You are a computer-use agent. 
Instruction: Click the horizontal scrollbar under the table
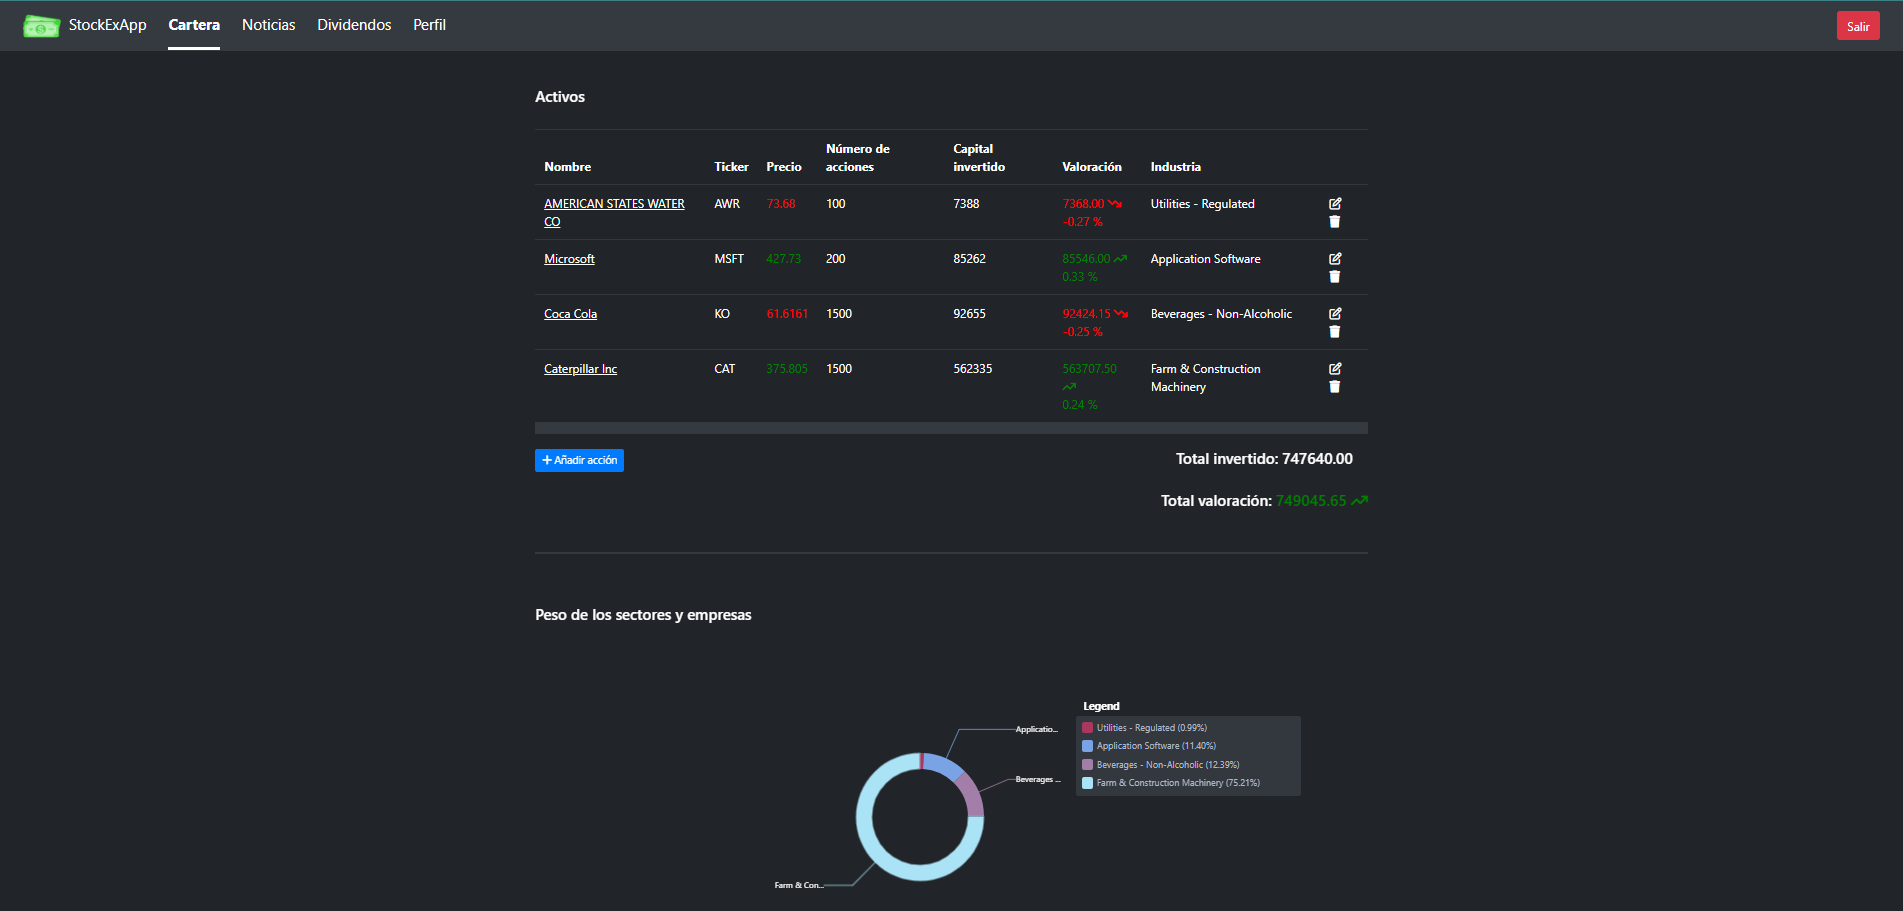[951, 428]
